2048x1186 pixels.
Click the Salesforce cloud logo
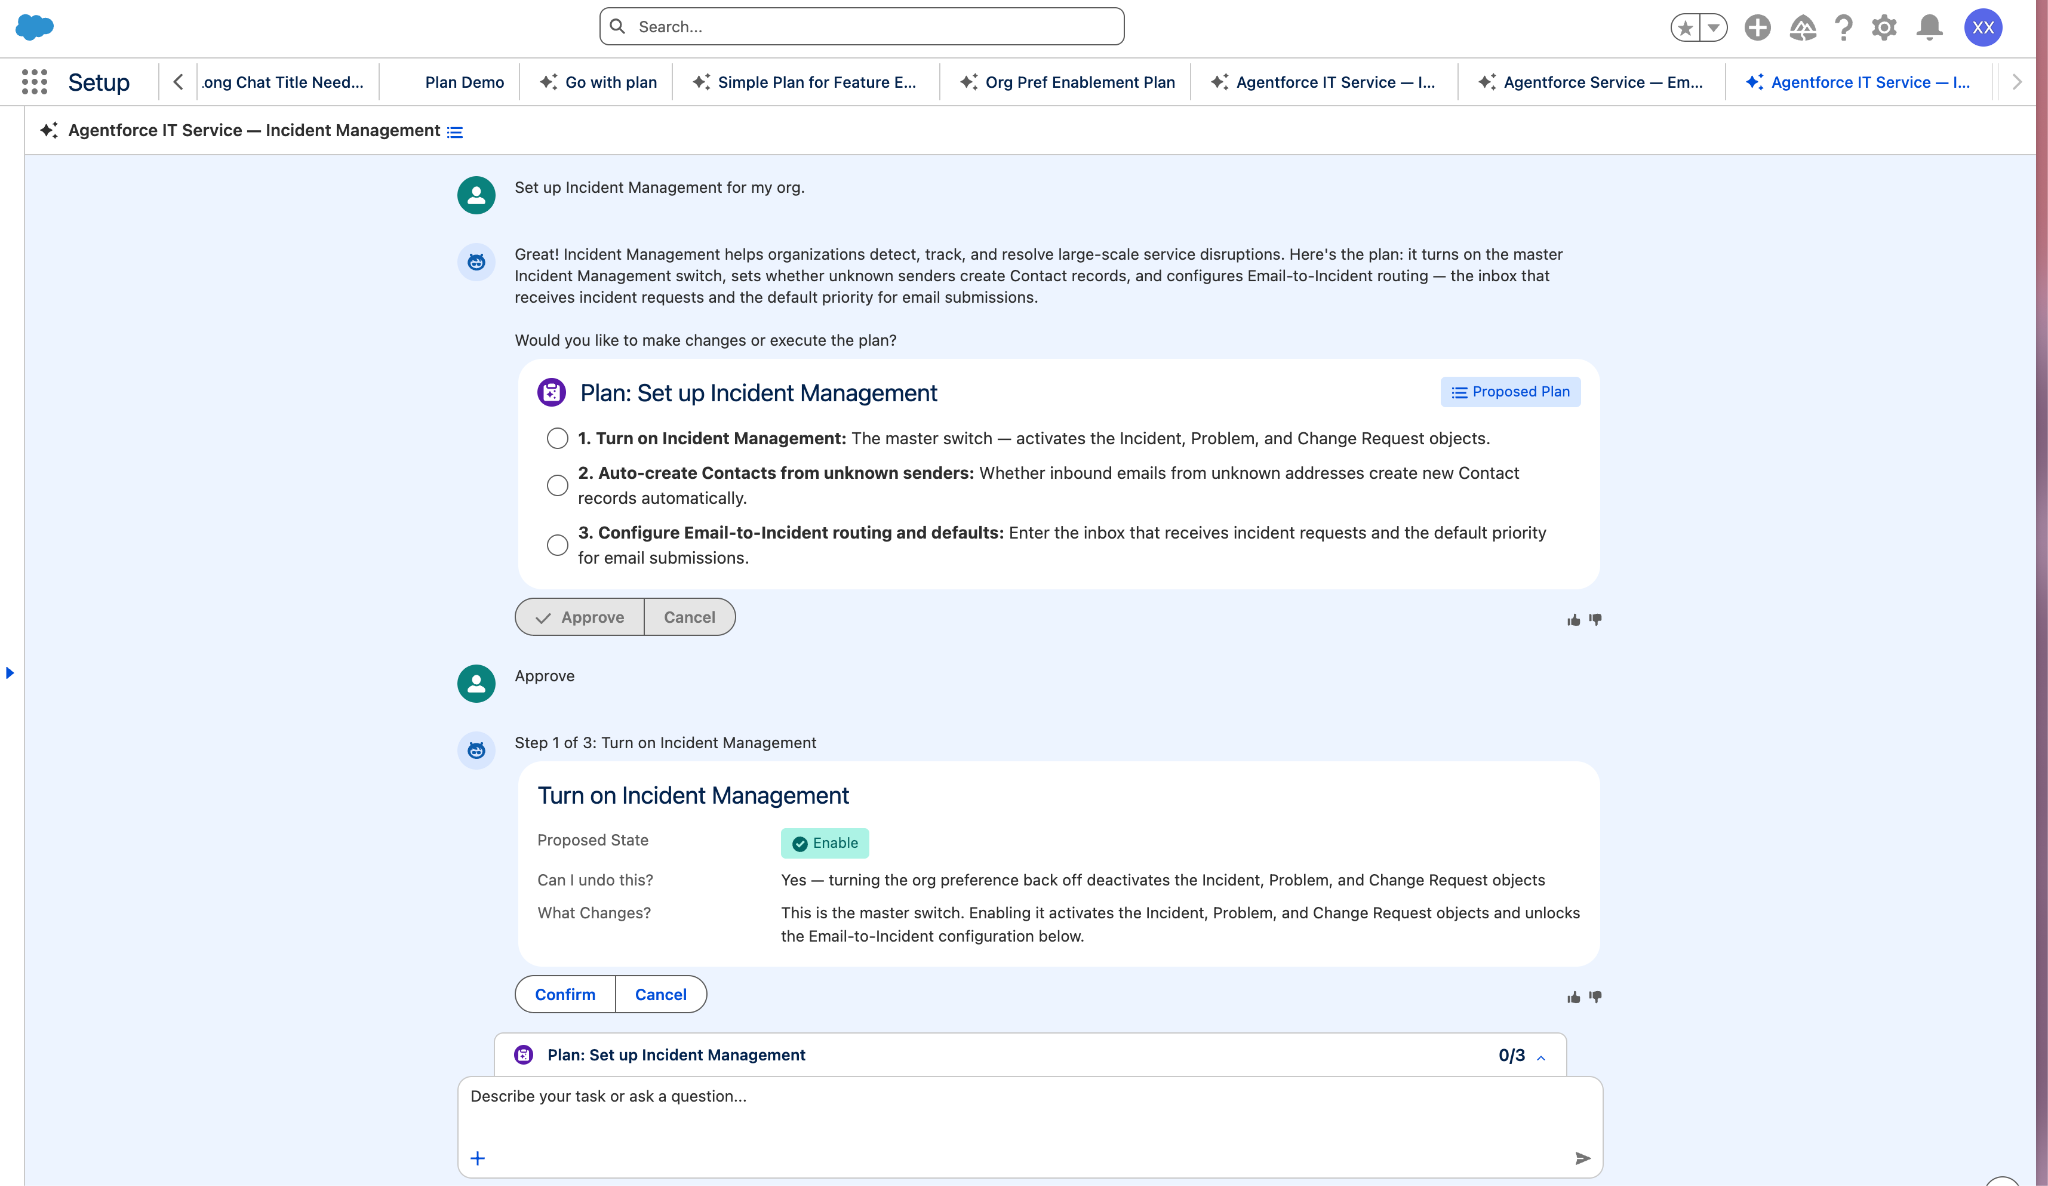(x=35, y=27)
